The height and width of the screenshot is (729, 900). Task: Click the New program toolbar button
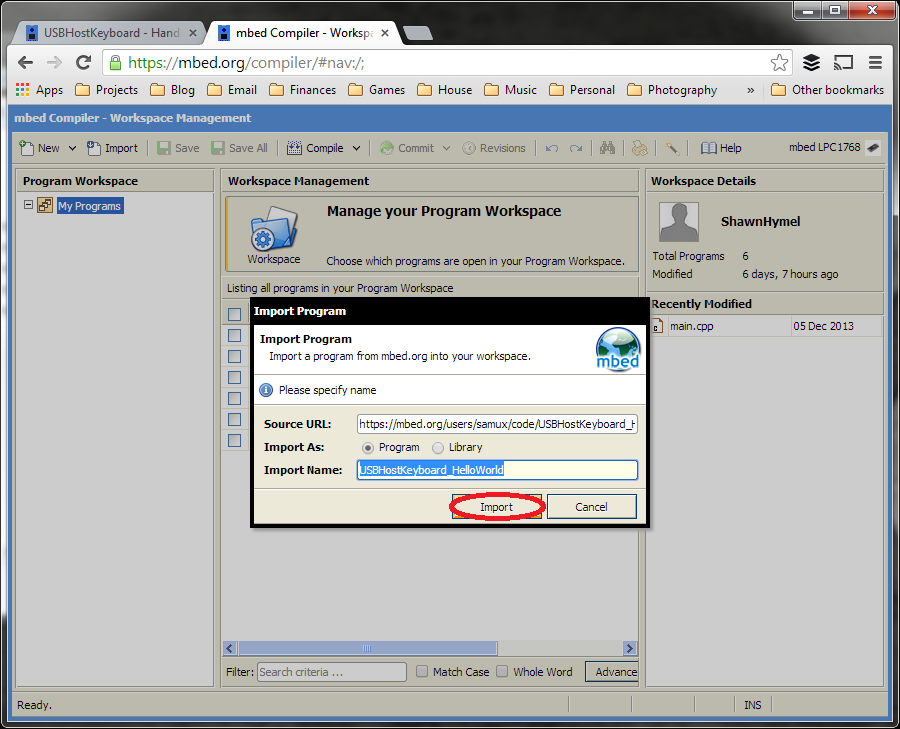click(39, 148)
